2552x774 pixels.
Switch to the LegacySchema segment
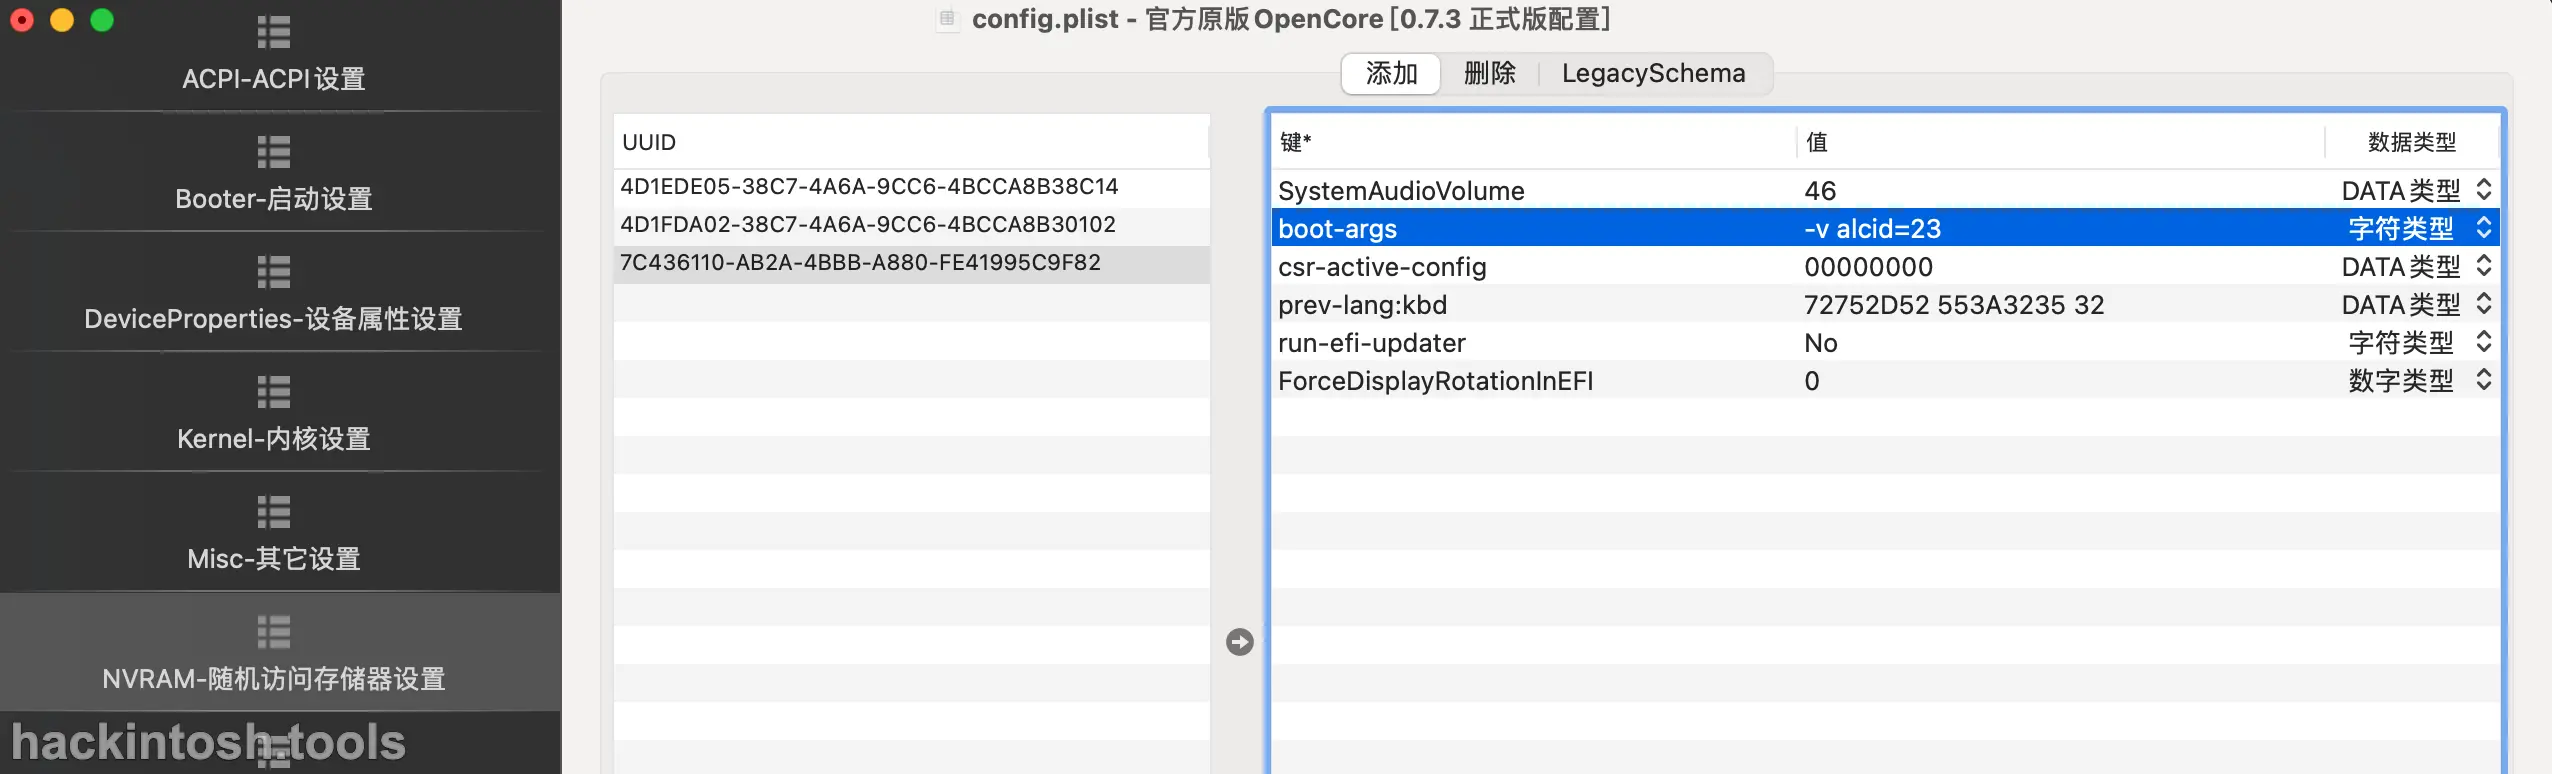1653,73
